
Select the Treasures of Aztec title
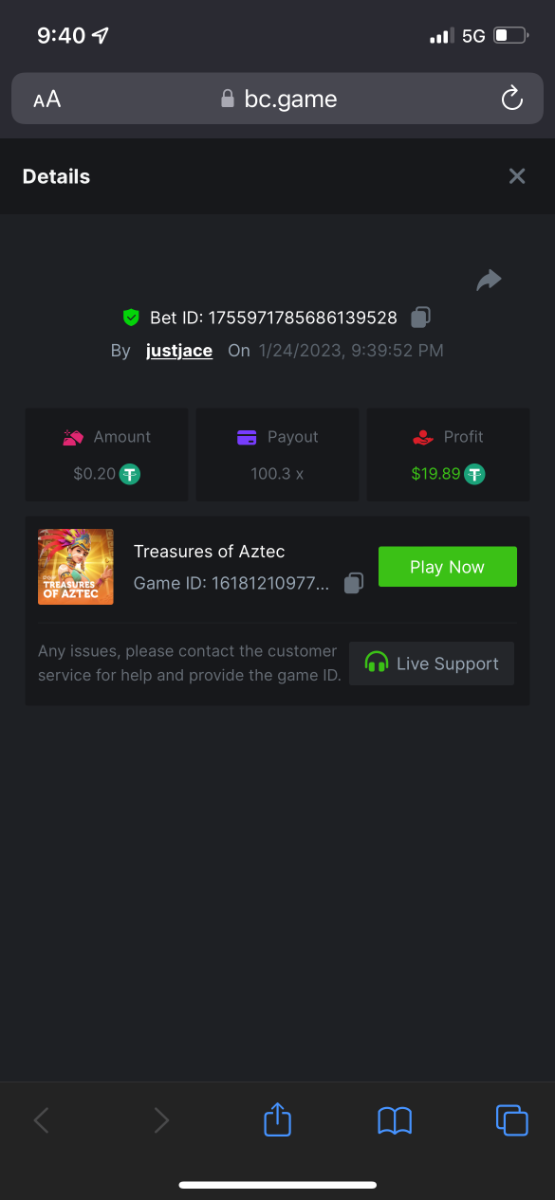[x=209, y=552]
